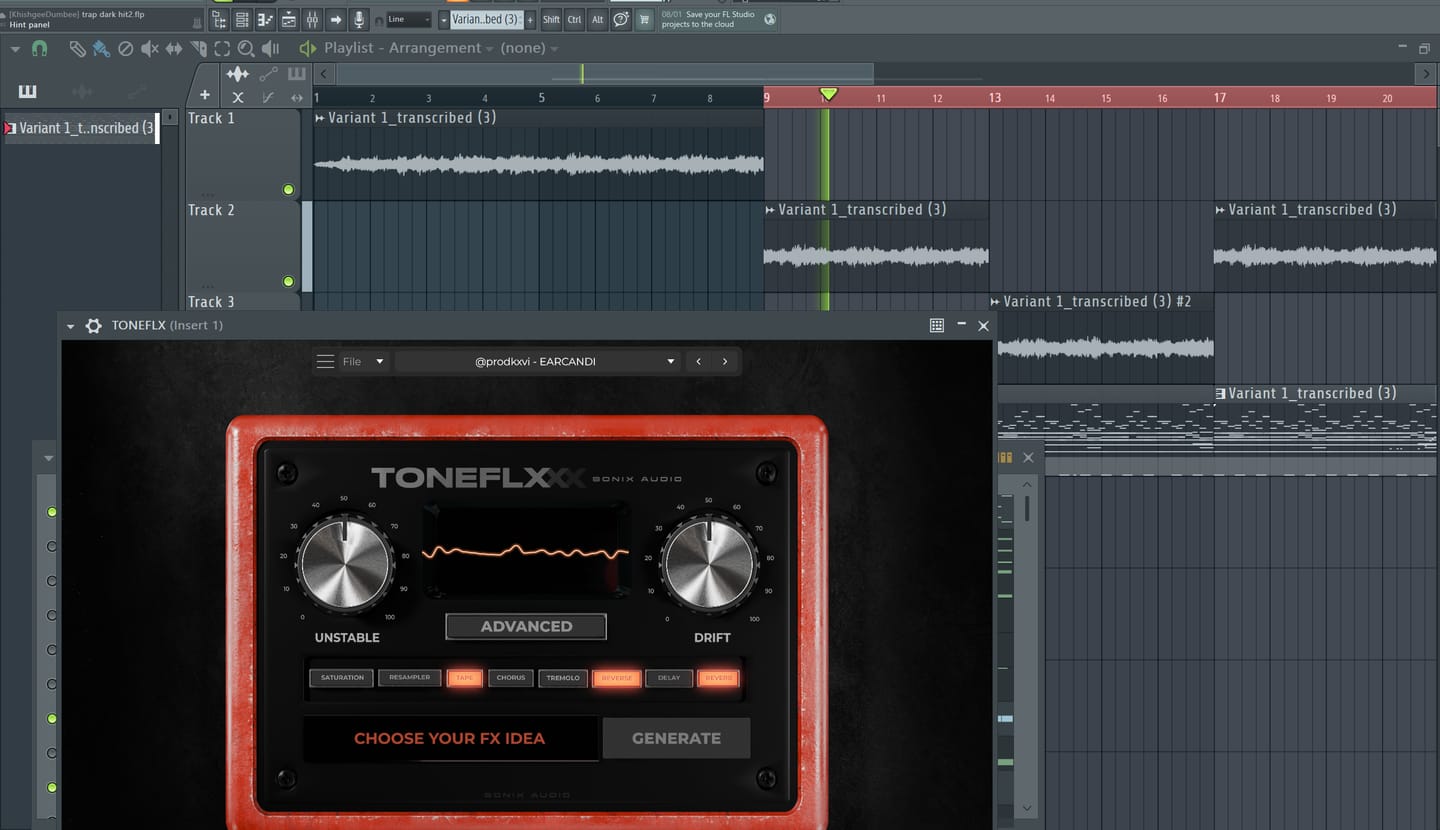The height and width of the screenshot is (830, 1440).
Task: Enable the CHORUS effect button
Action: tap(511, 678)
